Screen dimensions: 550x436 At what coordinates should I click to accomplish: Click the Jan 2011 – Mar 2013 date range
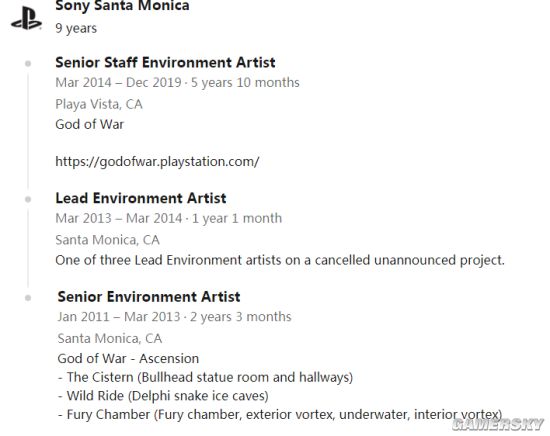119,317
